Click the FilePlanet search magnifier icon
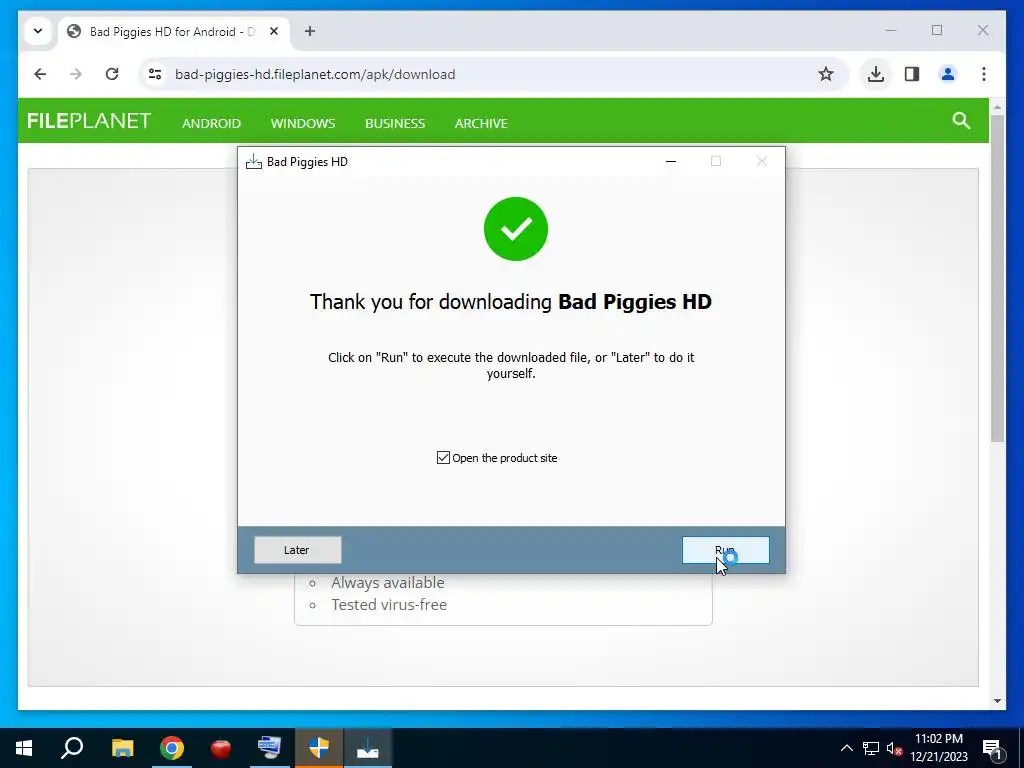The image size is (1024, 768). (961, 120)
